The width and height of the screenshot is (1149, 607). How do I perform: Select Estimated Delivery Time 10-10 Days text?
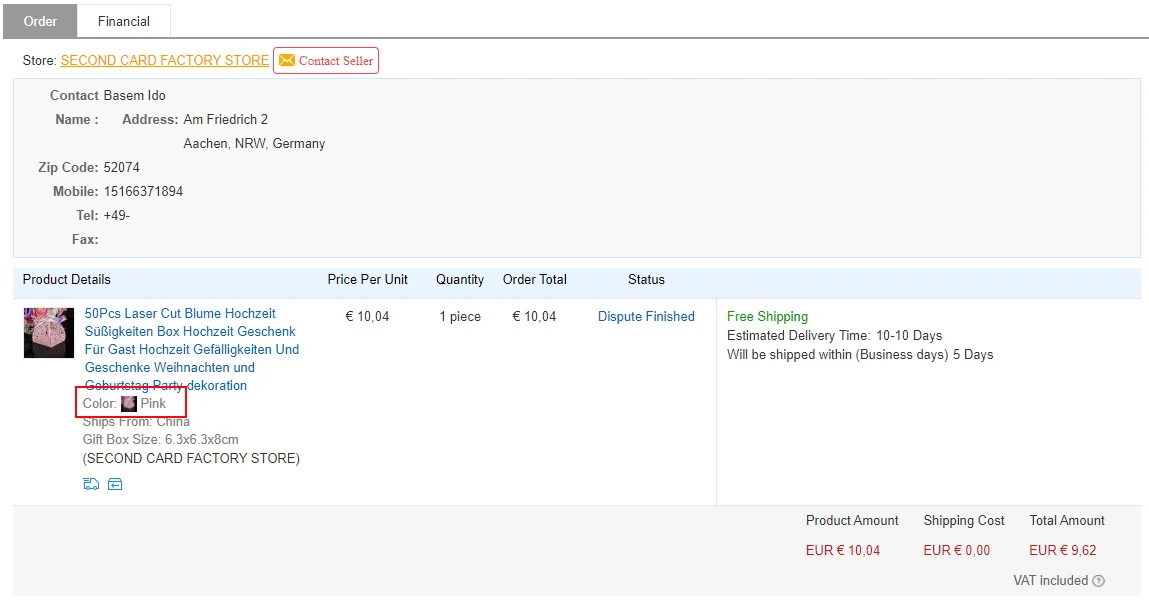(835, 335)
